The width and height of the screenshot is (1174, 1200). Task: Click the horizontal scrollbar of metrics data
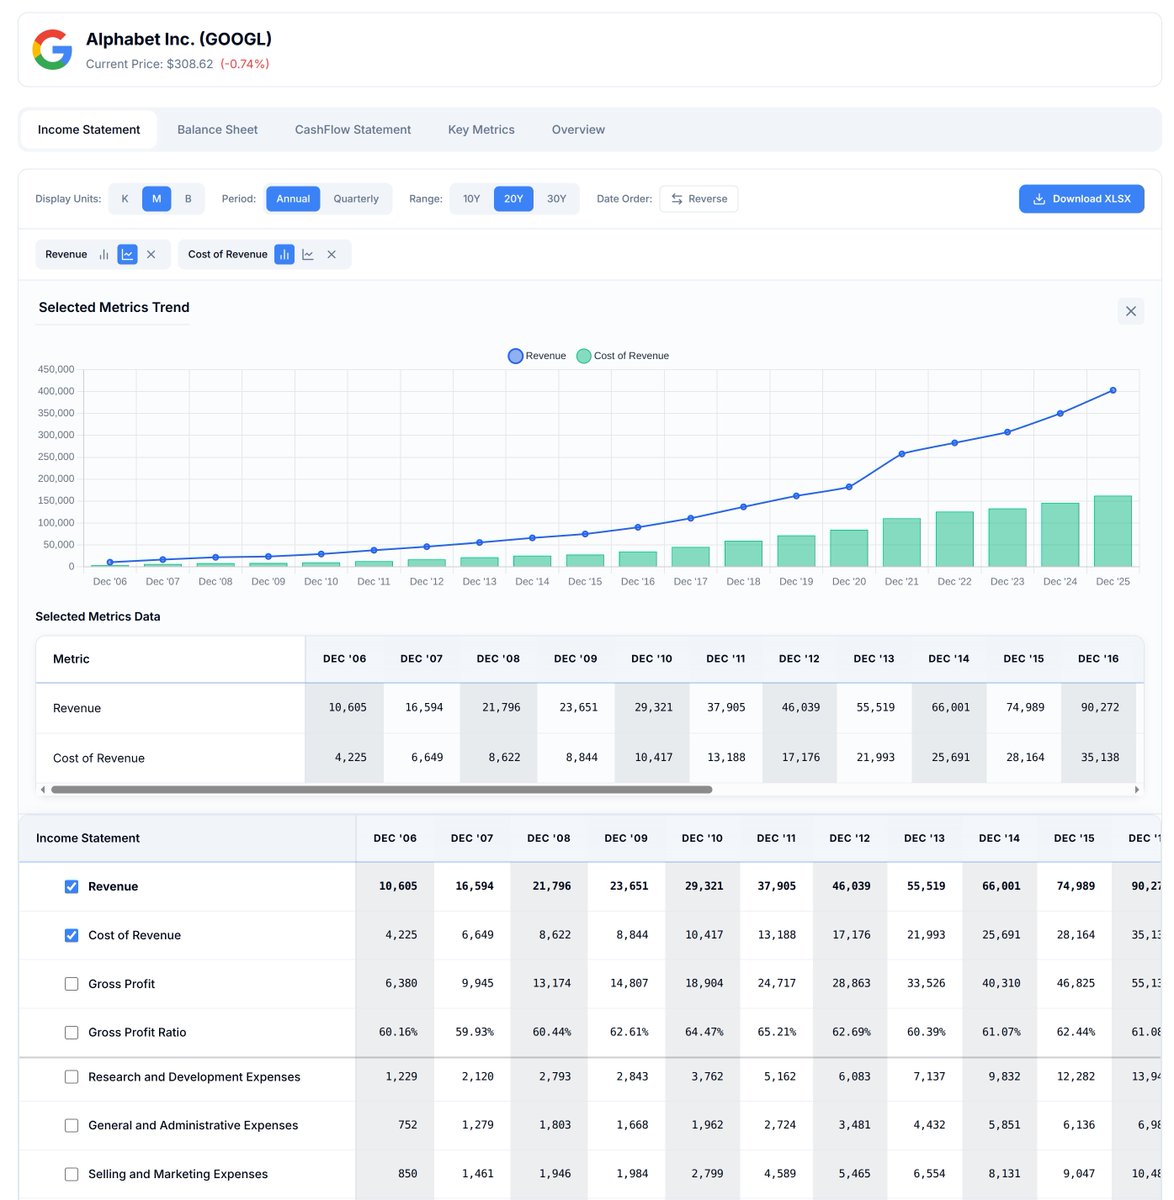[381, 789]
